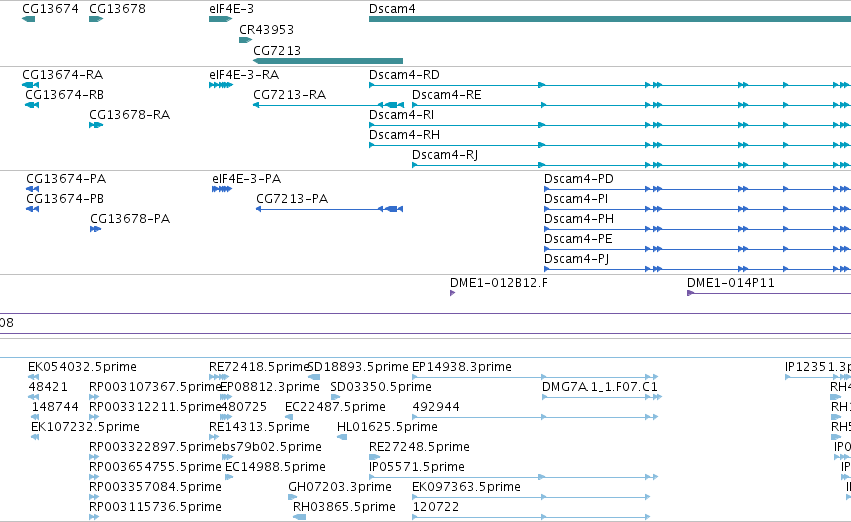The height and width of the screenshot is (522, 851).
Task: Open EST SD03350.5prime
Action: 380,387
